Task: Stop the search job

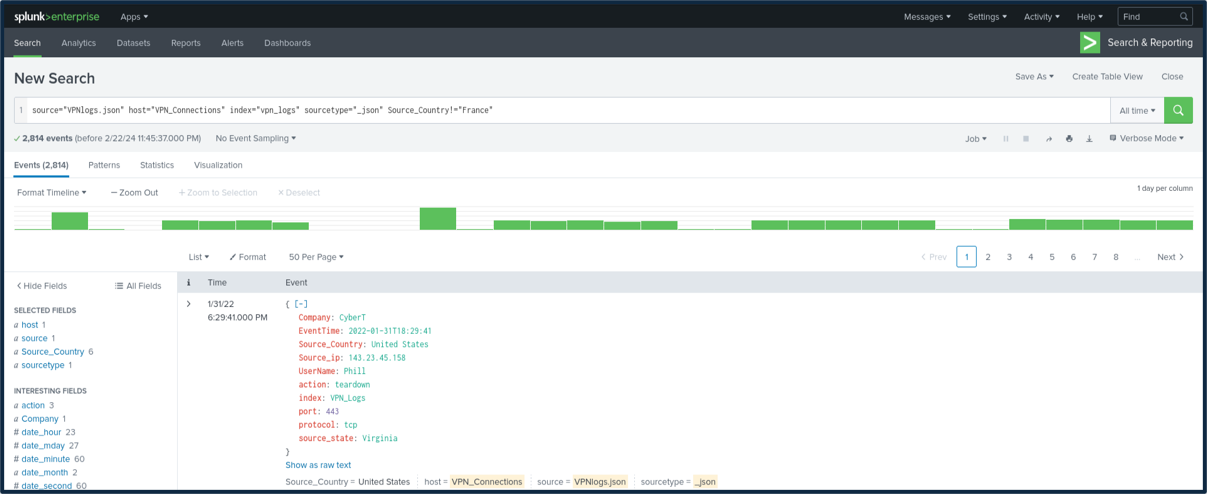Action: (1026, 139)
